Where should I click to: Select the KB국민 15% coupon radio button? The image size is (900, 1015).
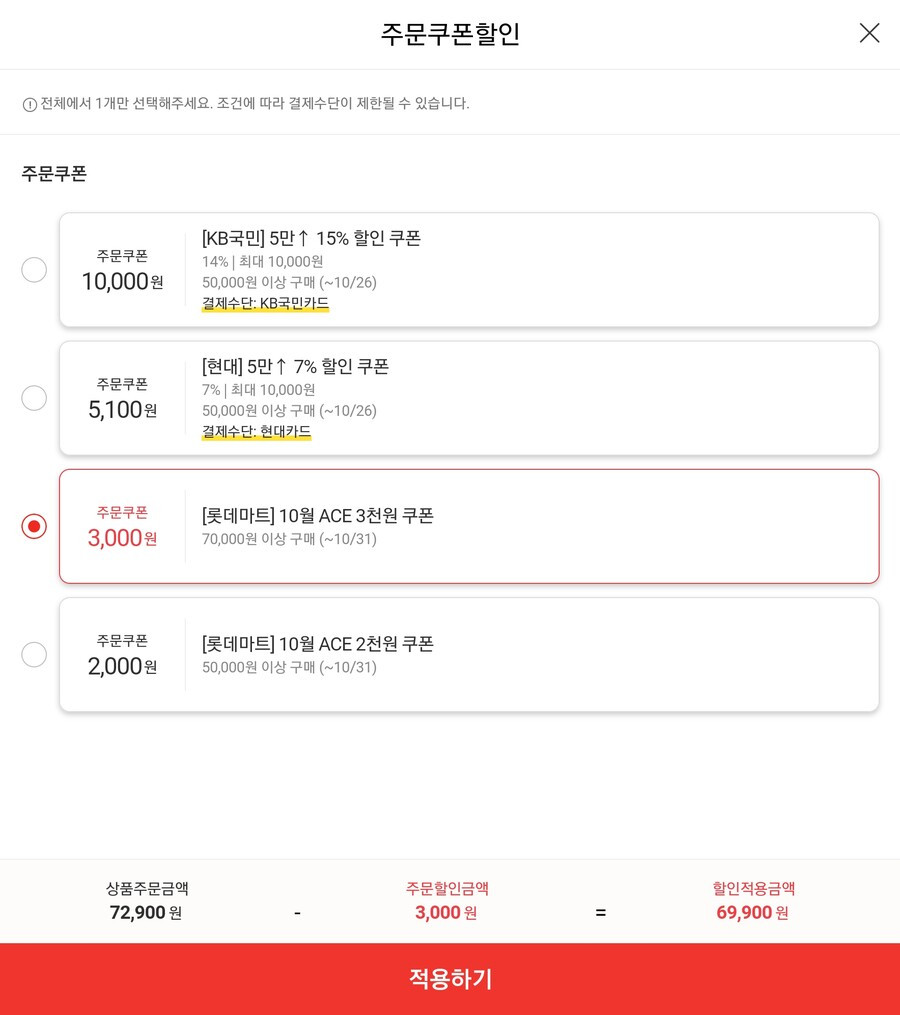pos(34,269)
